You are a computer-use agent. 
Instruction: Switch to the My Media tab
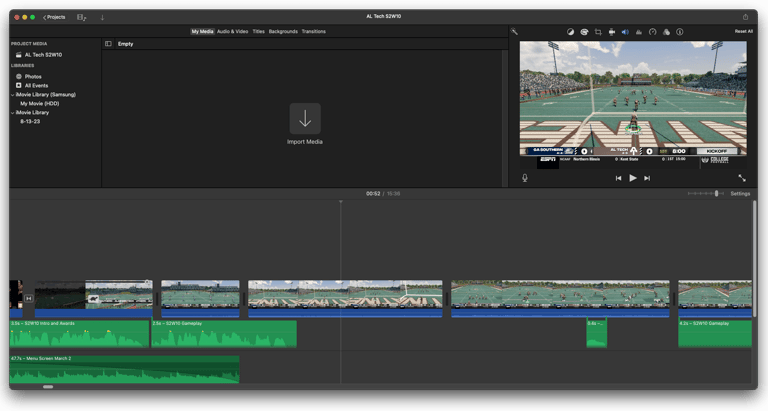[202, 31]
